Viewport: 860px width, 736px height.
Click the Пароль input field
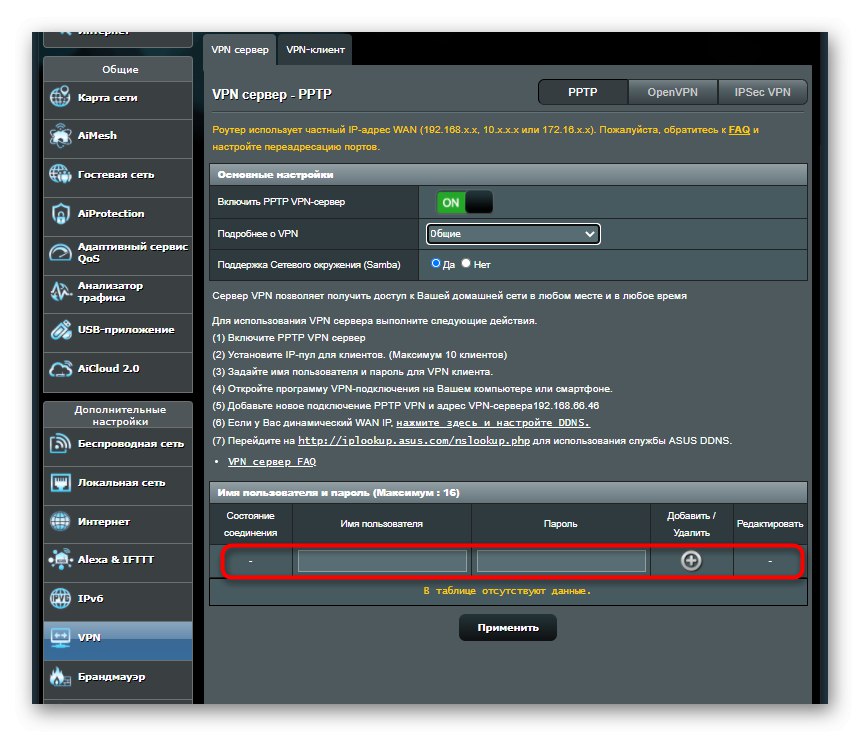(x=561, y=561)
